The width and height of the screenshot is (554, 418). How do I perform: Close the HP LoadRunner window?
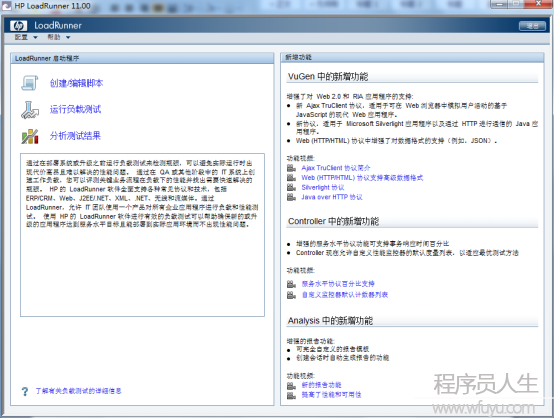(x=538, y=4)
